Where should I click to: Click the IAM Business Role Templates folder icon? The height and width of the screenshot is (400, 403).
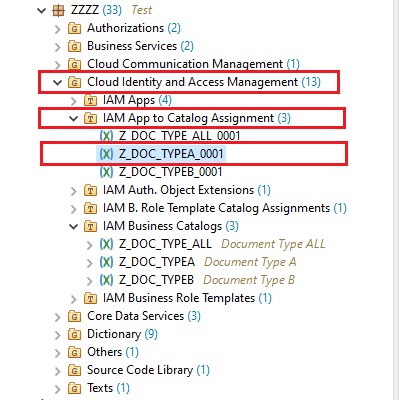[90, 298]
